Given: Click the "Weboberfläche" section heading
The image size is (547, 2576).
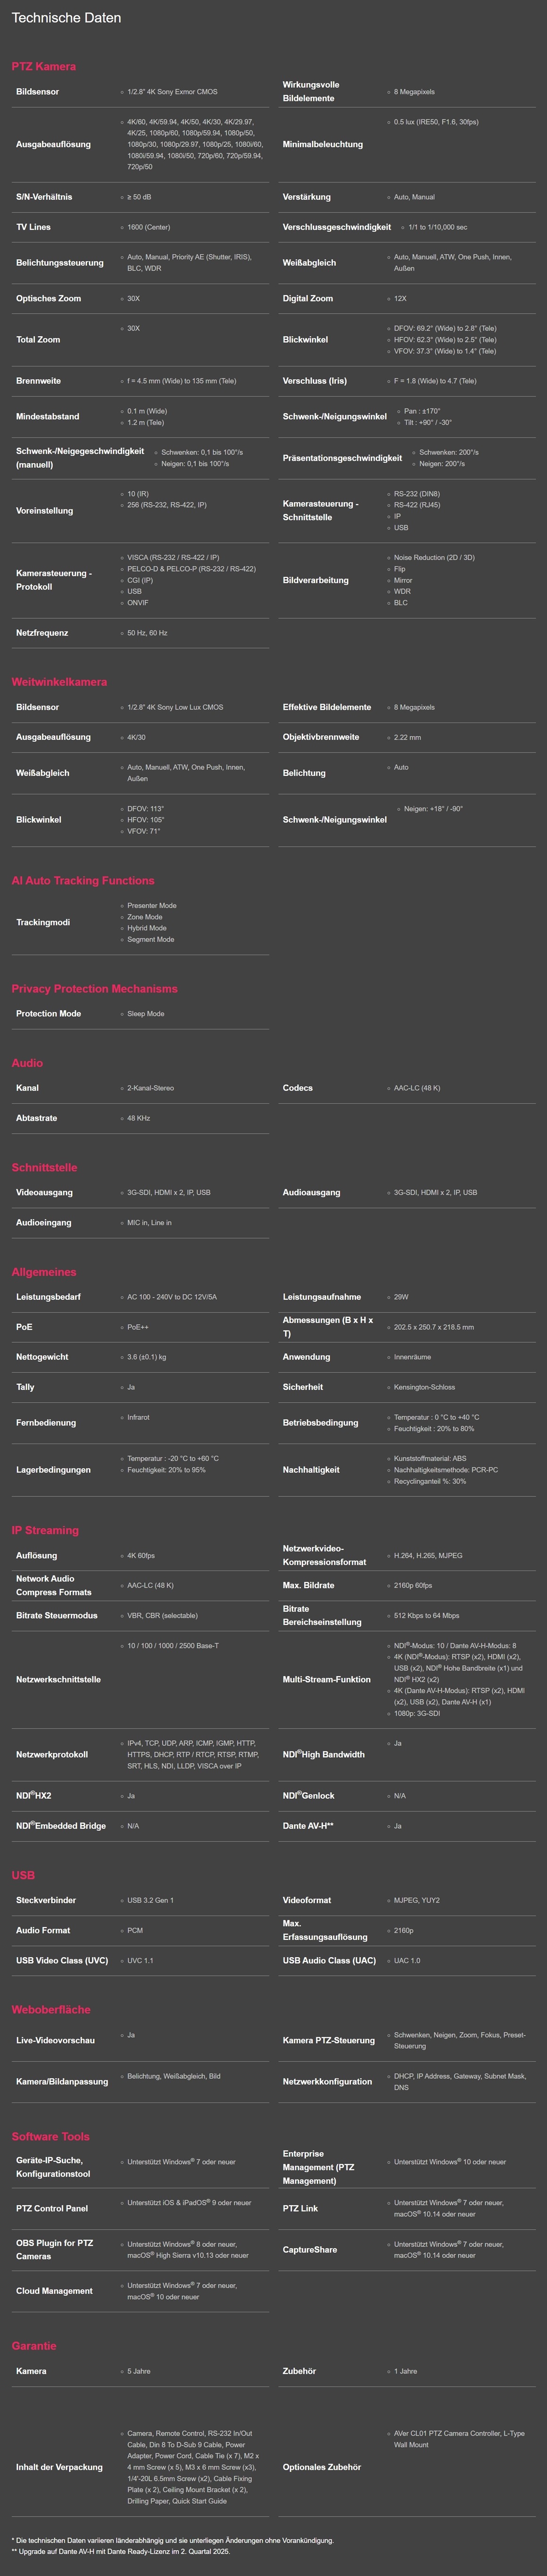Looking at the screenshot, I should (x=51, y=2009).
